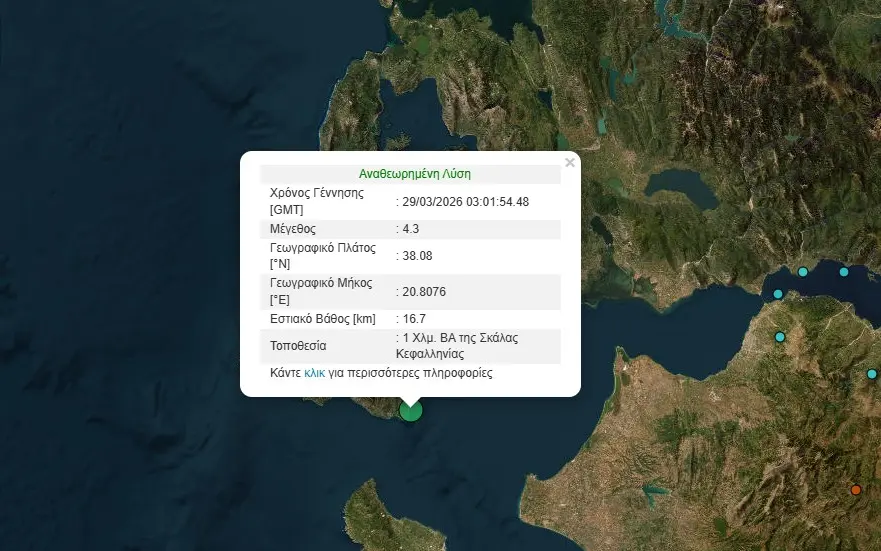The image size is (881, 551).
Task: Click the 'Μέγεθος' row label
Action: click(x=293, y=229)
